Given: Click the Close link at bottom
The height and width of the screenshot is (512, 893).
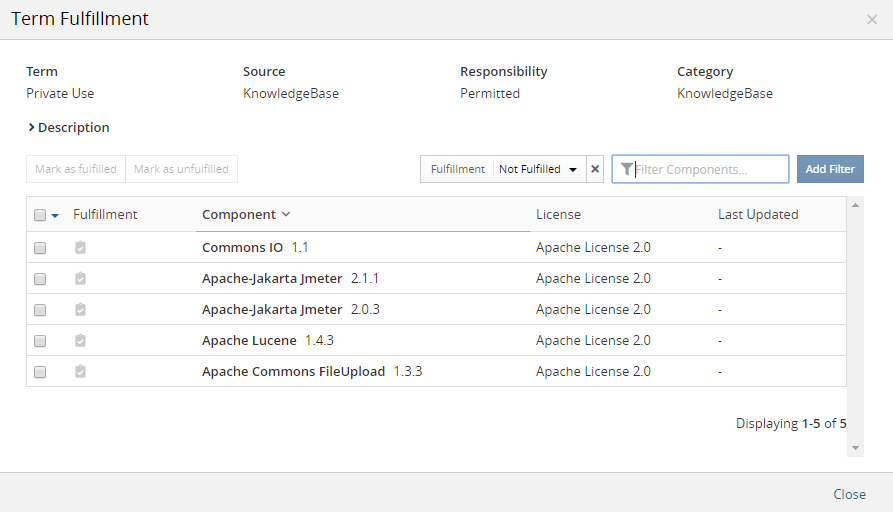Looking at the screenshot, I should (x=849, y=494).
